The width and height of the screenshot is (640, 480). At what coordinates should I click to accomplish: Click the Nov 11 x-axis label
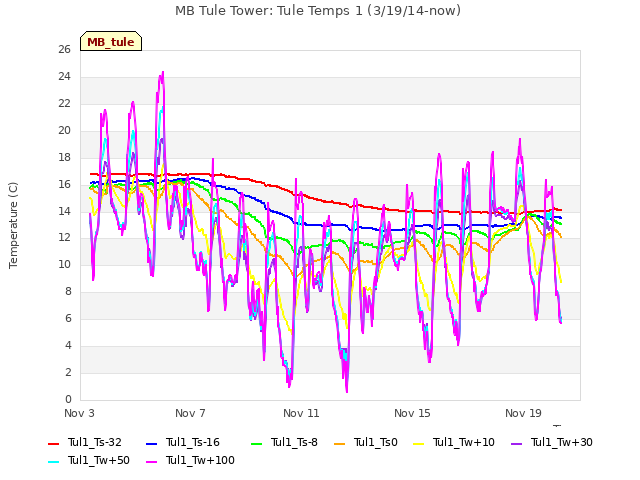tap(301, 413)
